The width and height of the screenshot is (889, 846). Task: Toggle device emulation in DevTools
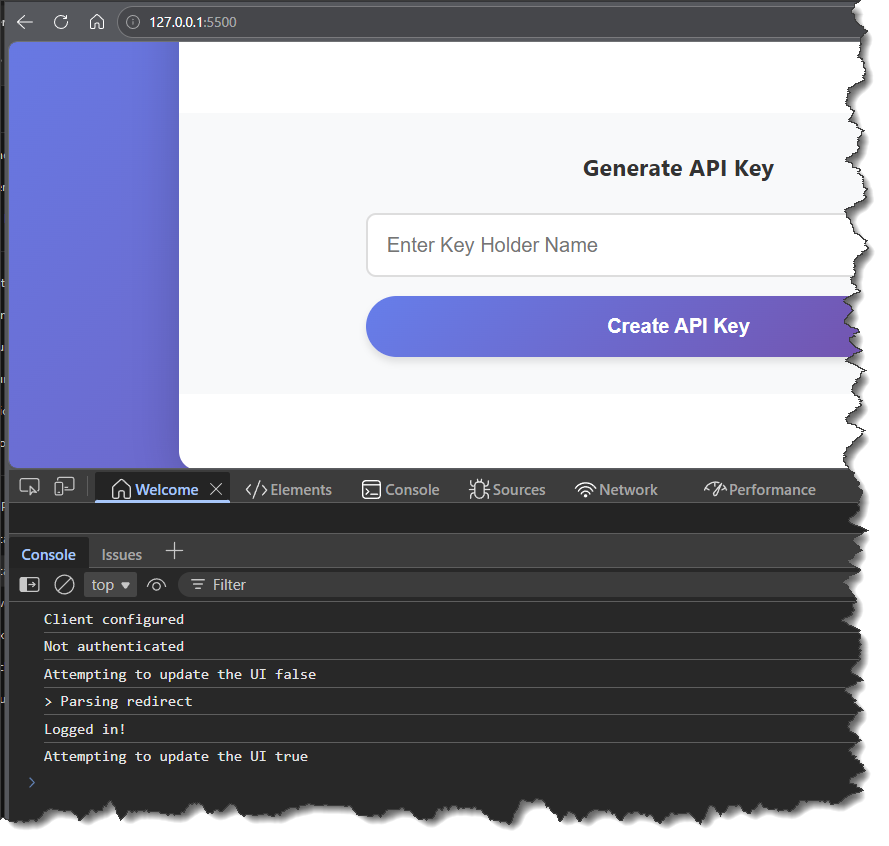[x=64, y=487]
